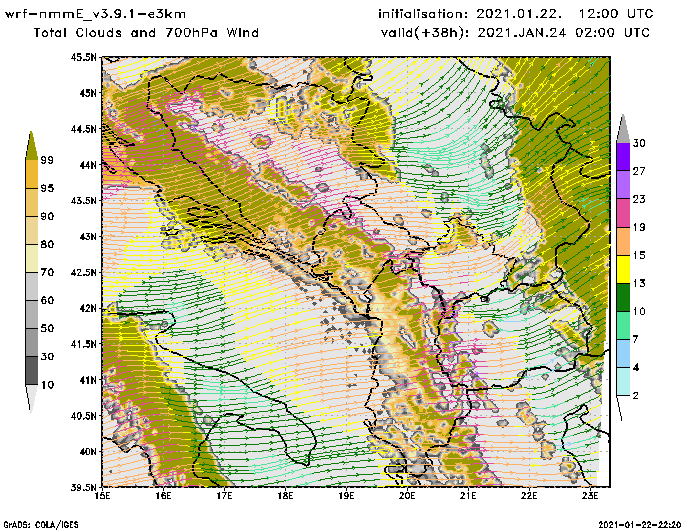Click the 40N latitude axis label
Image resolution: width=700 pixels, height=530 pixels.
tap(88, 451)
